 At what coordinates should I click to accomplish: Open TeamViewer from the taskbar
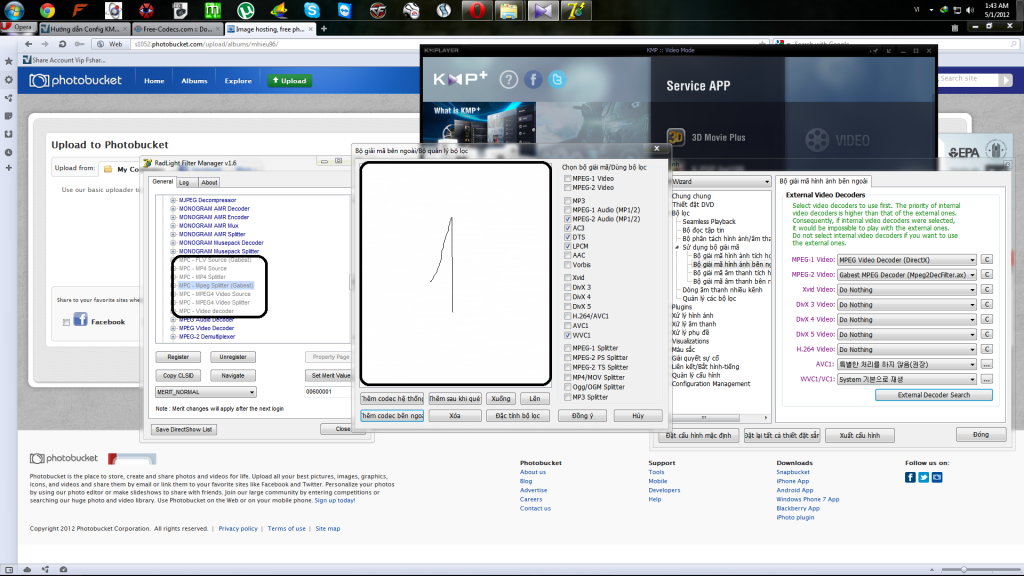[x=344, y=10]
